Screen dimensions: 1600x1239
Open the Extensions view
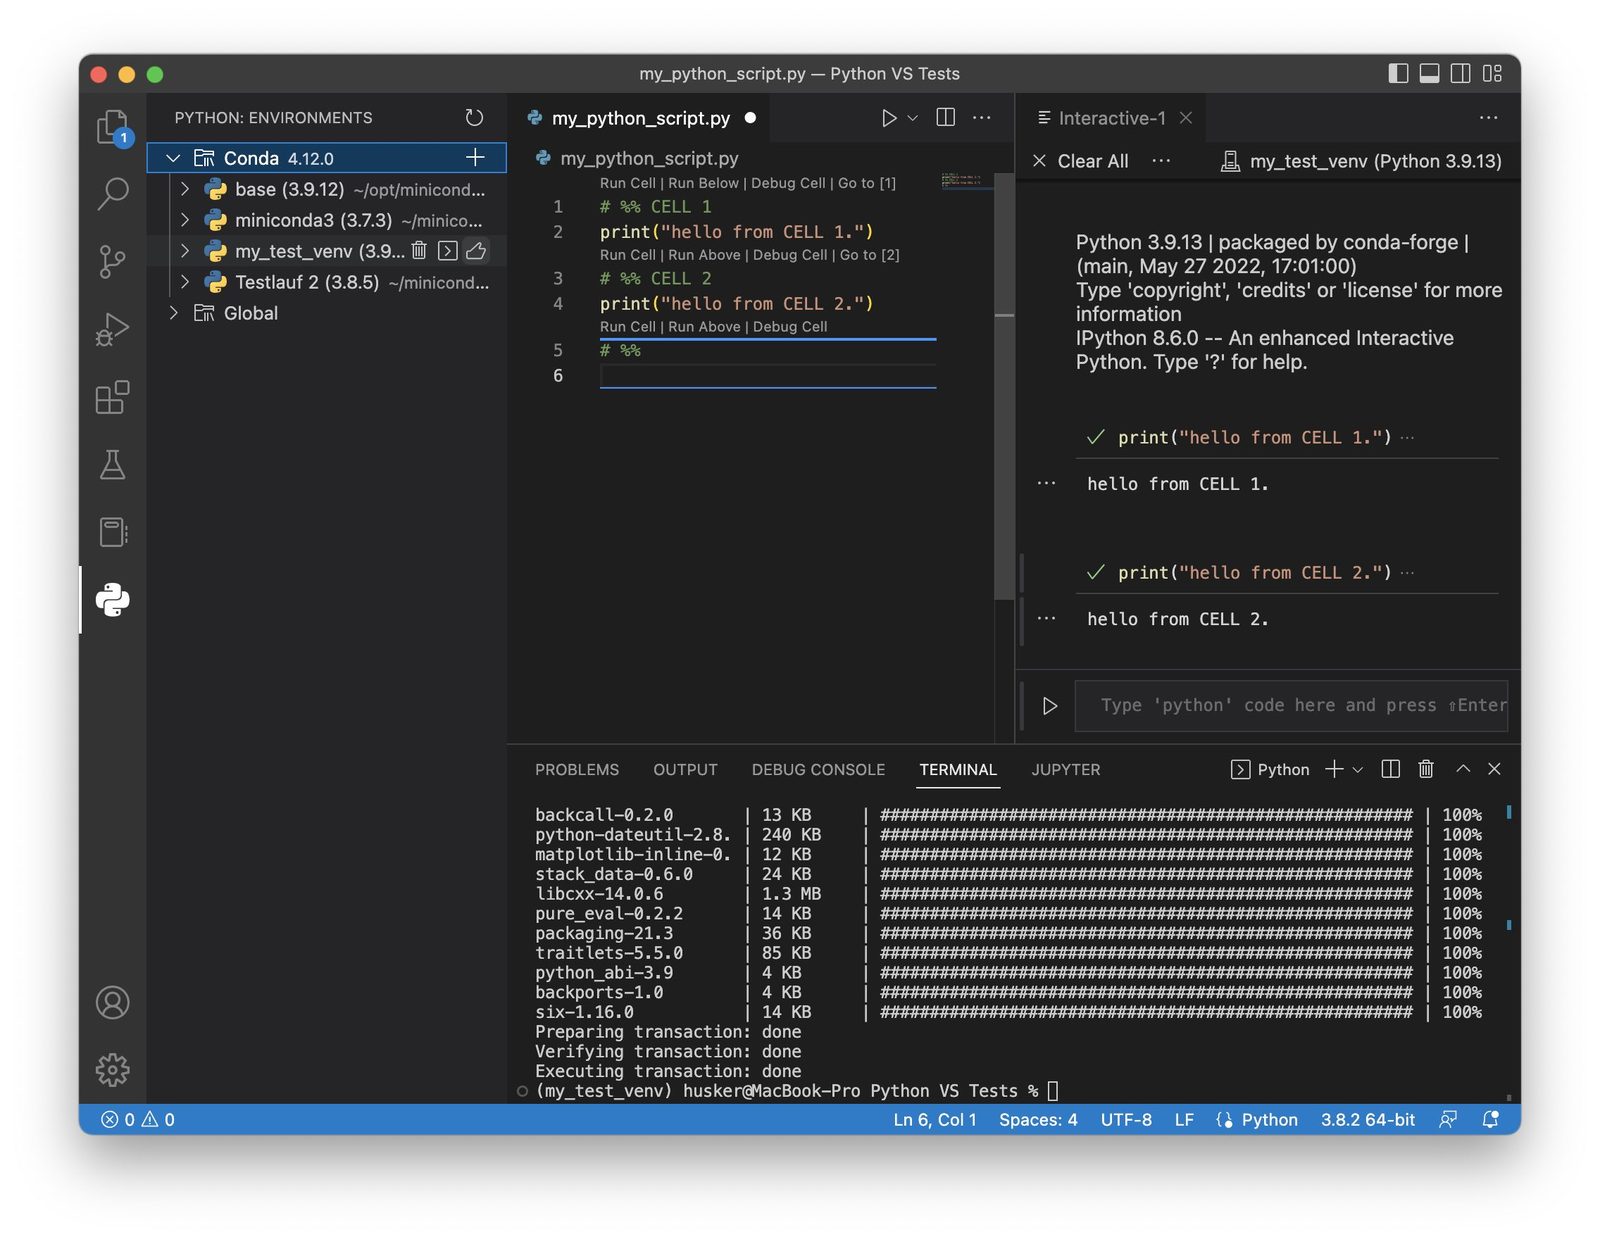tap(112, 397)
